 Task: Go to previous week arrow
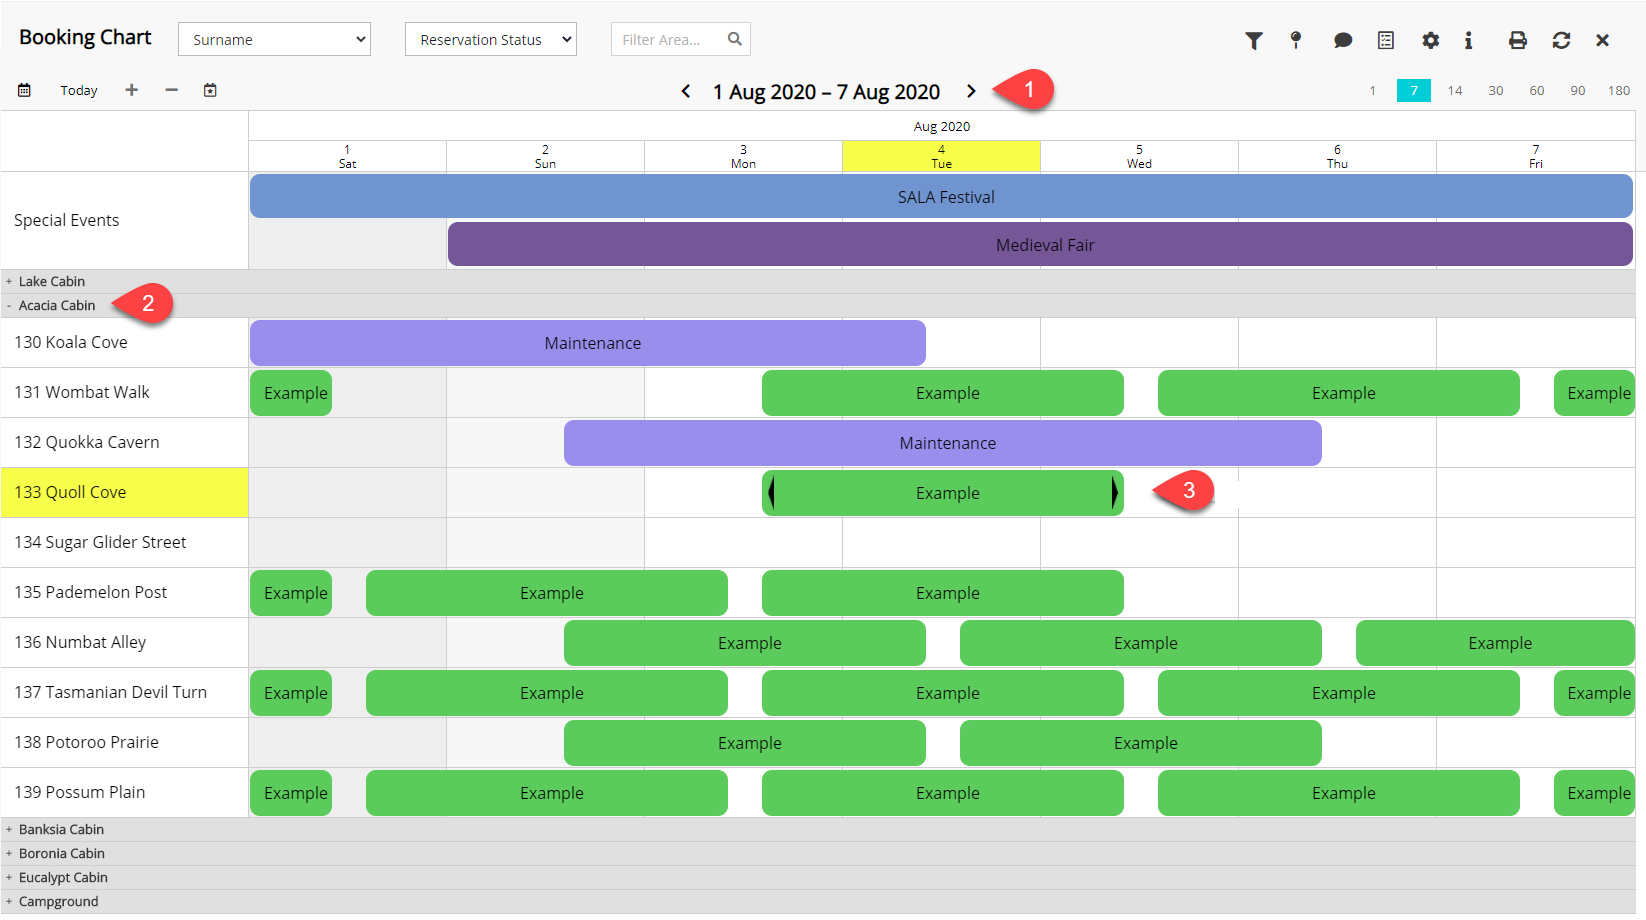pyautogui.click(x=686, y=91)
